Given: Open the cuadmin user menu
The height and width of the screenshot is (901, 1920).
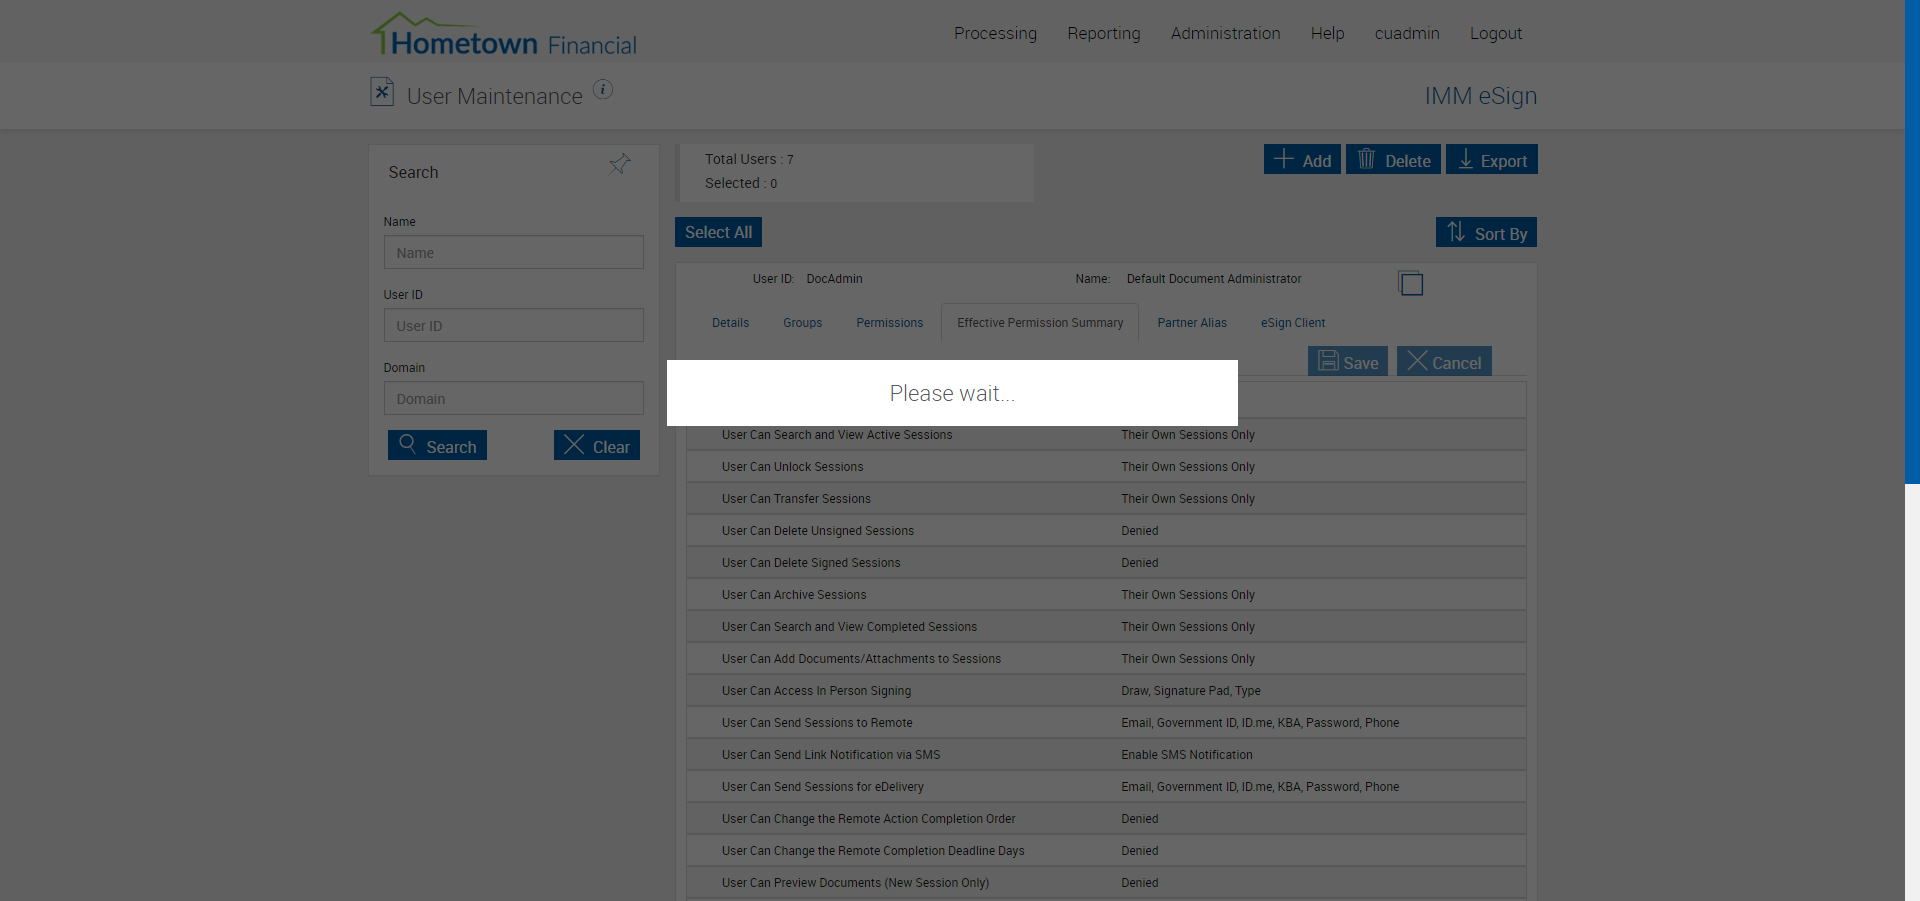Looking at the screenshot, I should coord(1407,33).
